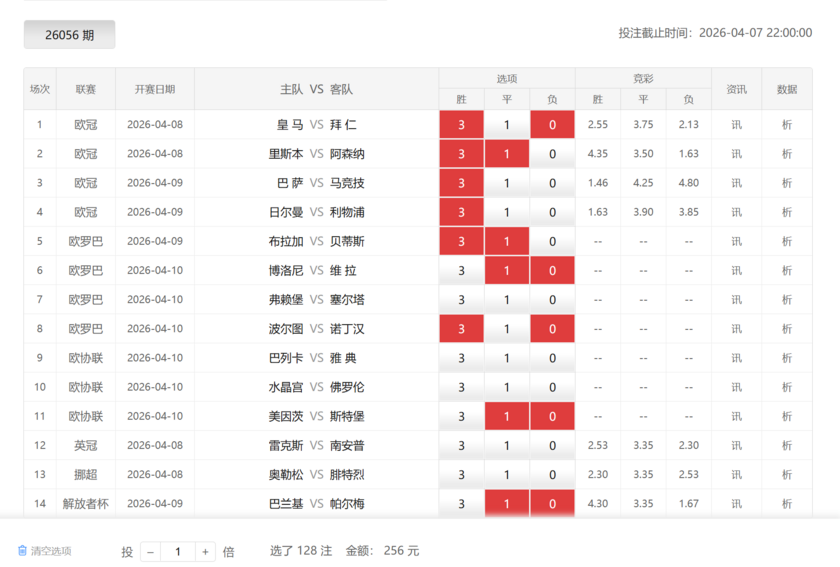Click the 竞彩 odds group header
This screenshot has width=840, height=567.
643,79
